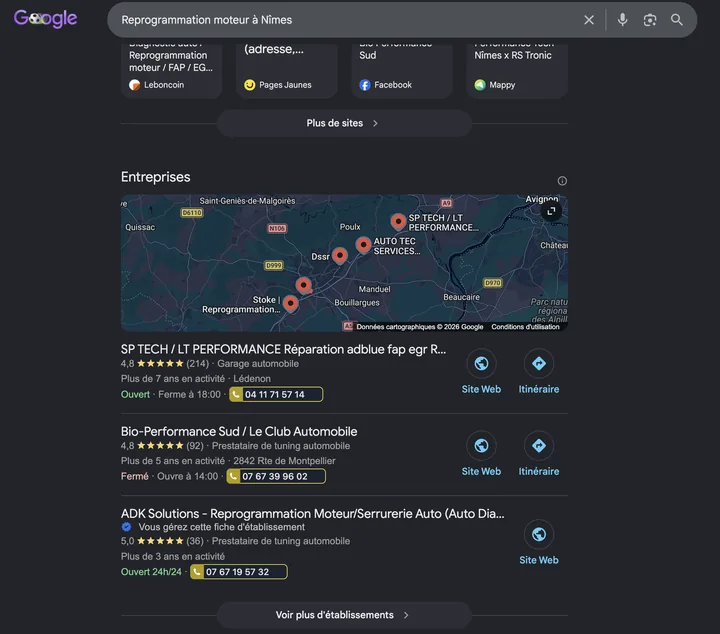Image resolution: width=720 pixels, height=634 pixels.
Task: Call SP TECH at 04 11 71 57 14
Action: pyautogui.click(x=276, y=394)
